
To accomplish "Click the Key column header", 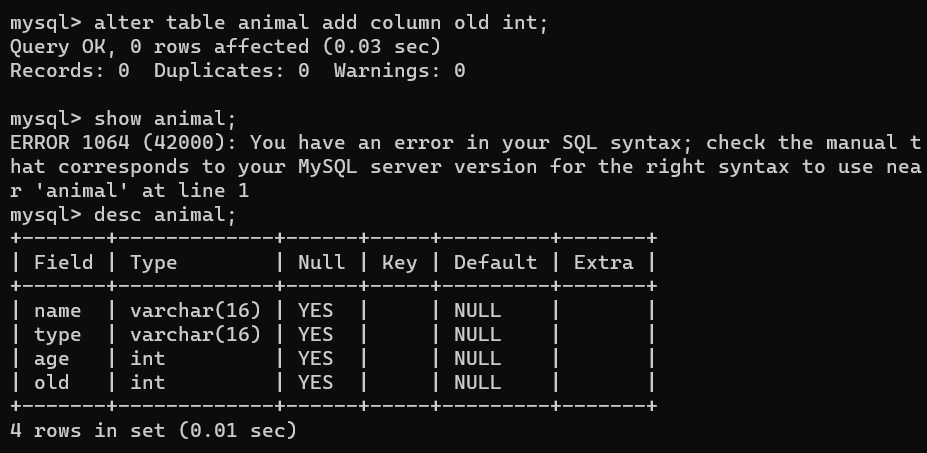I will (399, 263).
